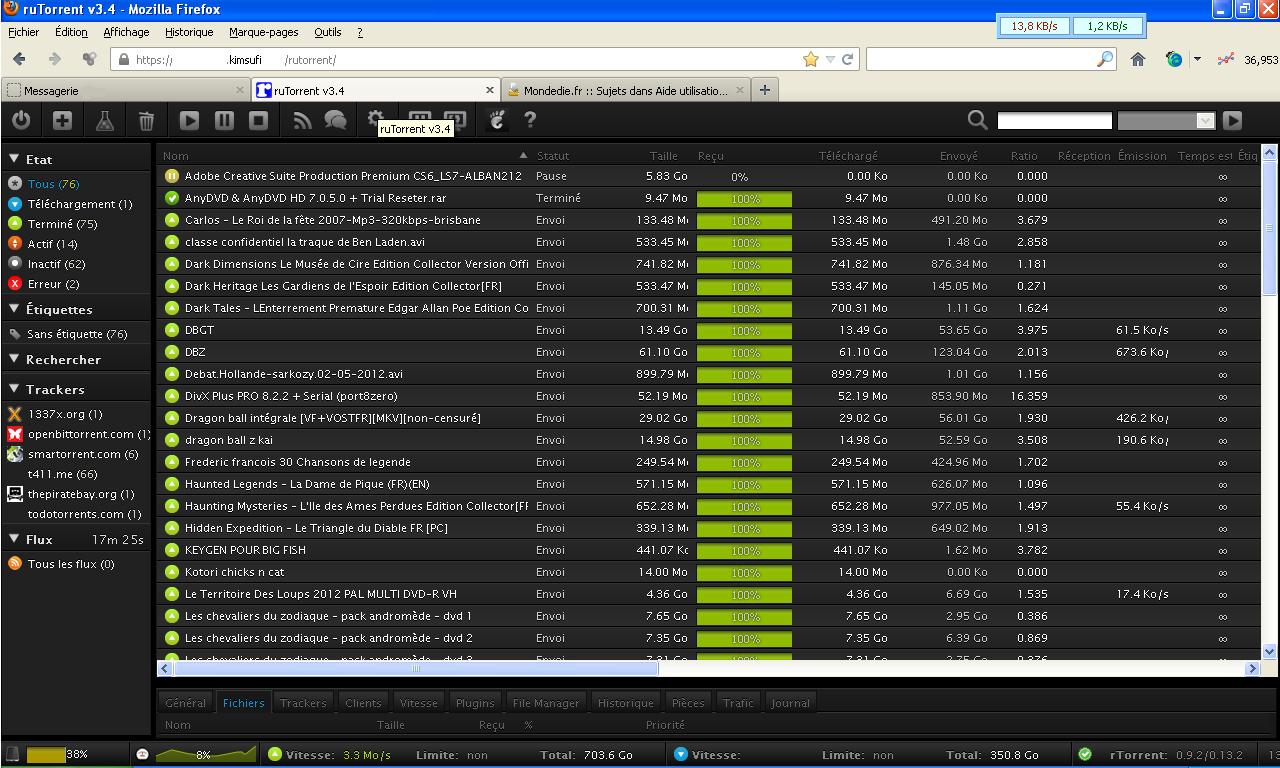
Task: Open the File Manager details tab
Action: coord(546,703)
